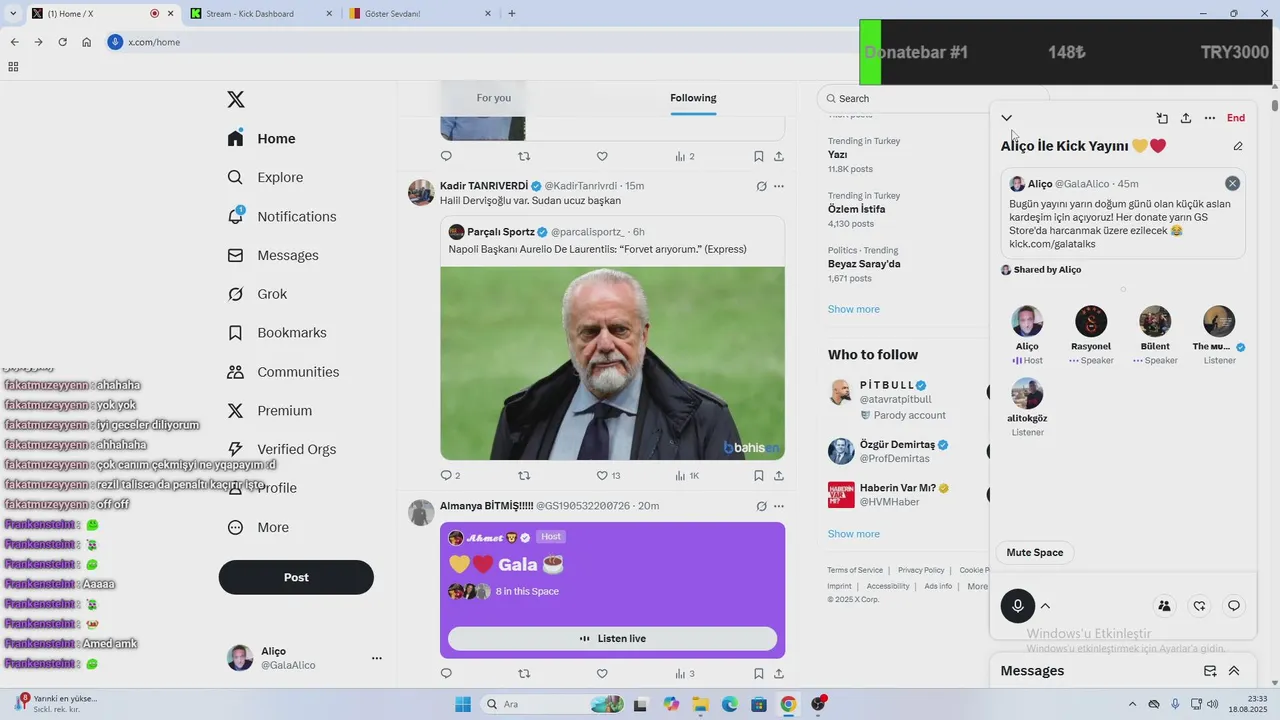Click the browser home button
The width and height of the screenshot is (1280, 720).
pos(87,42)
